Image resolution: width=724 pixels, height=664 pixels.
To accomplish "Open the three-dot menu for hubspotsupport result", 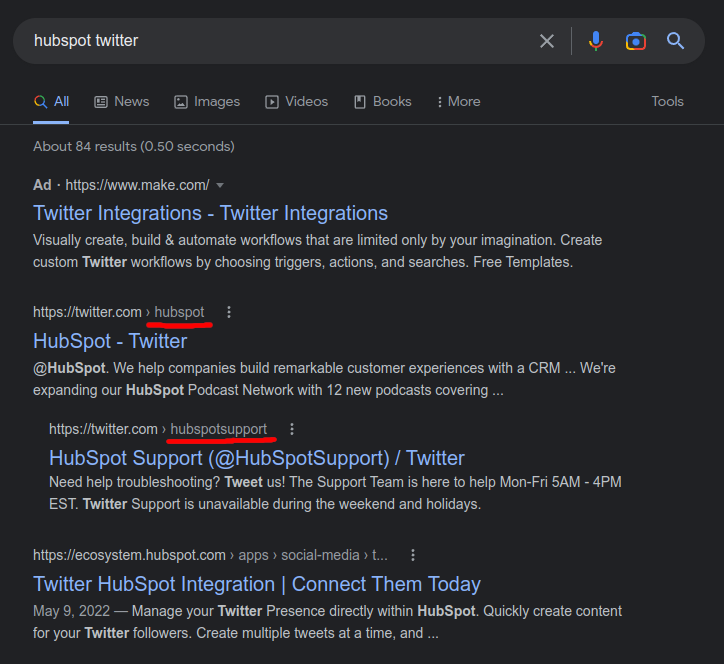I will coord(292,429).
